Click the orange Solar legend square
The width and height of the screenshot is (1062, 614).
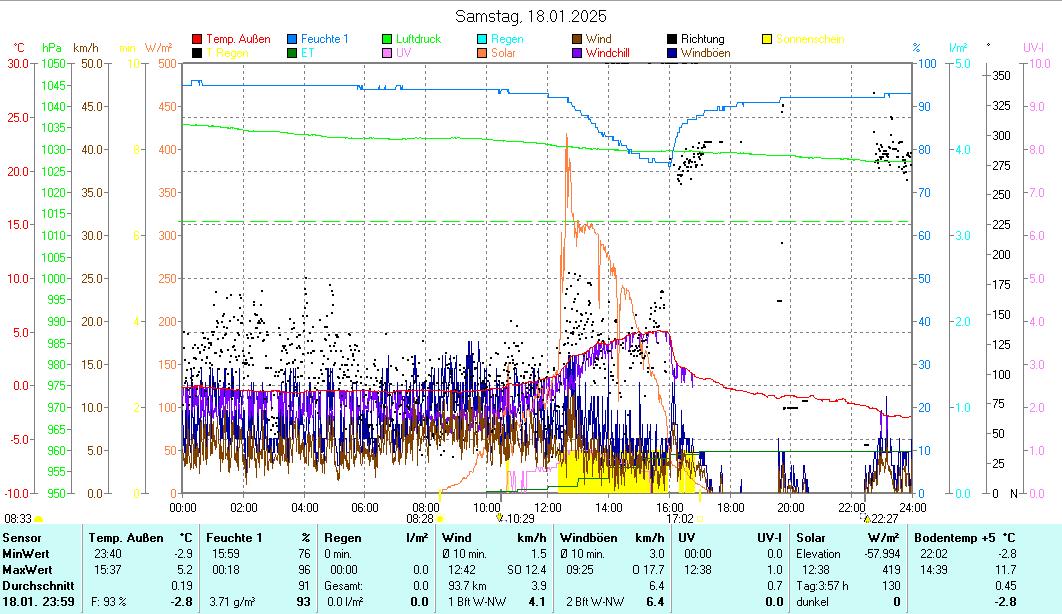tap(482, 52)
